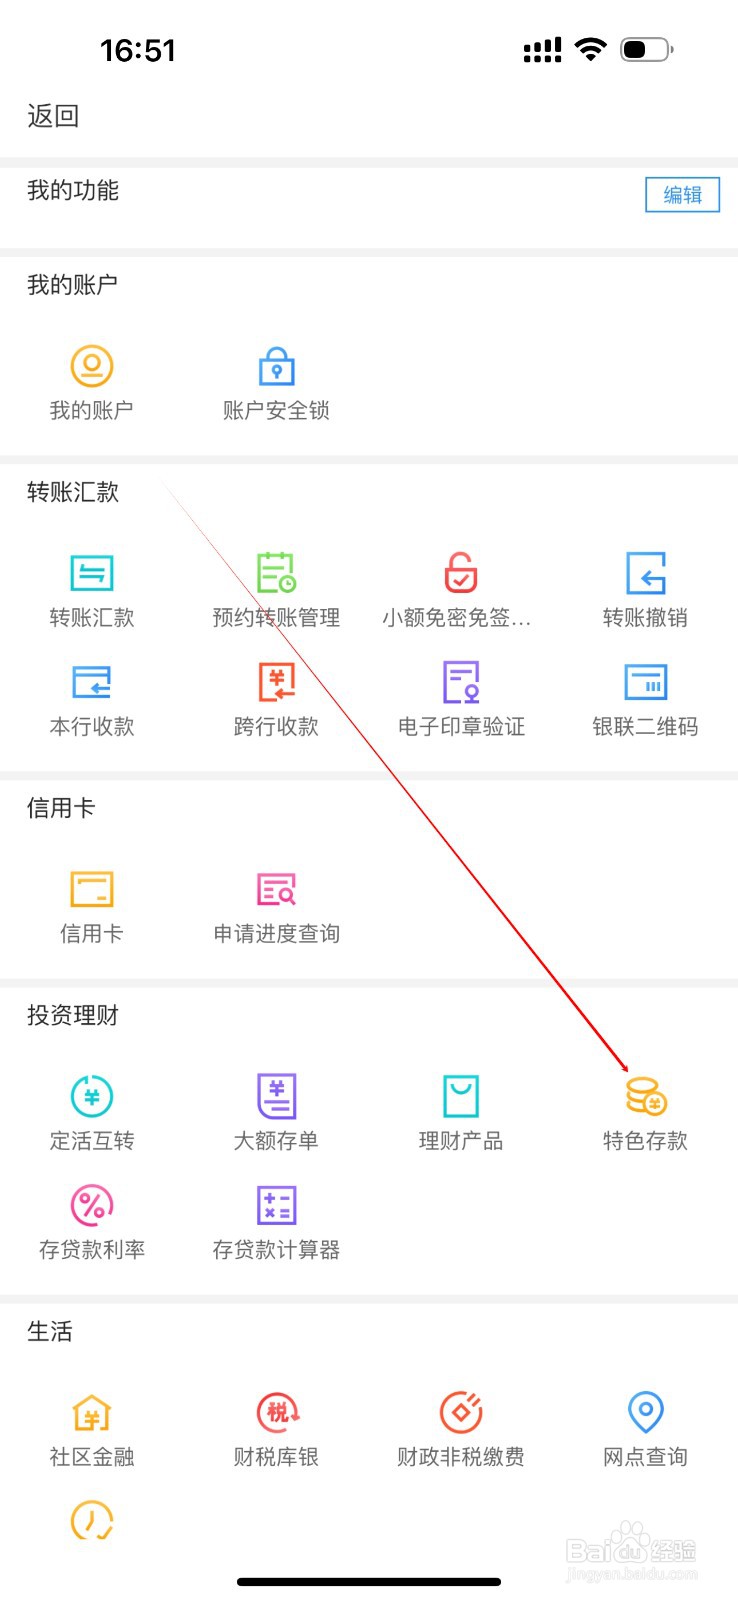
Task: Open the 银联二维码 QR code icon
Action: coord(646,682)
